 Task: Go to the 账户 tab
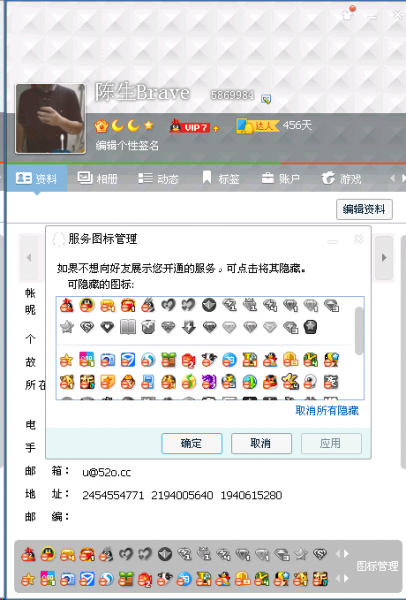[x=280, y=178]
